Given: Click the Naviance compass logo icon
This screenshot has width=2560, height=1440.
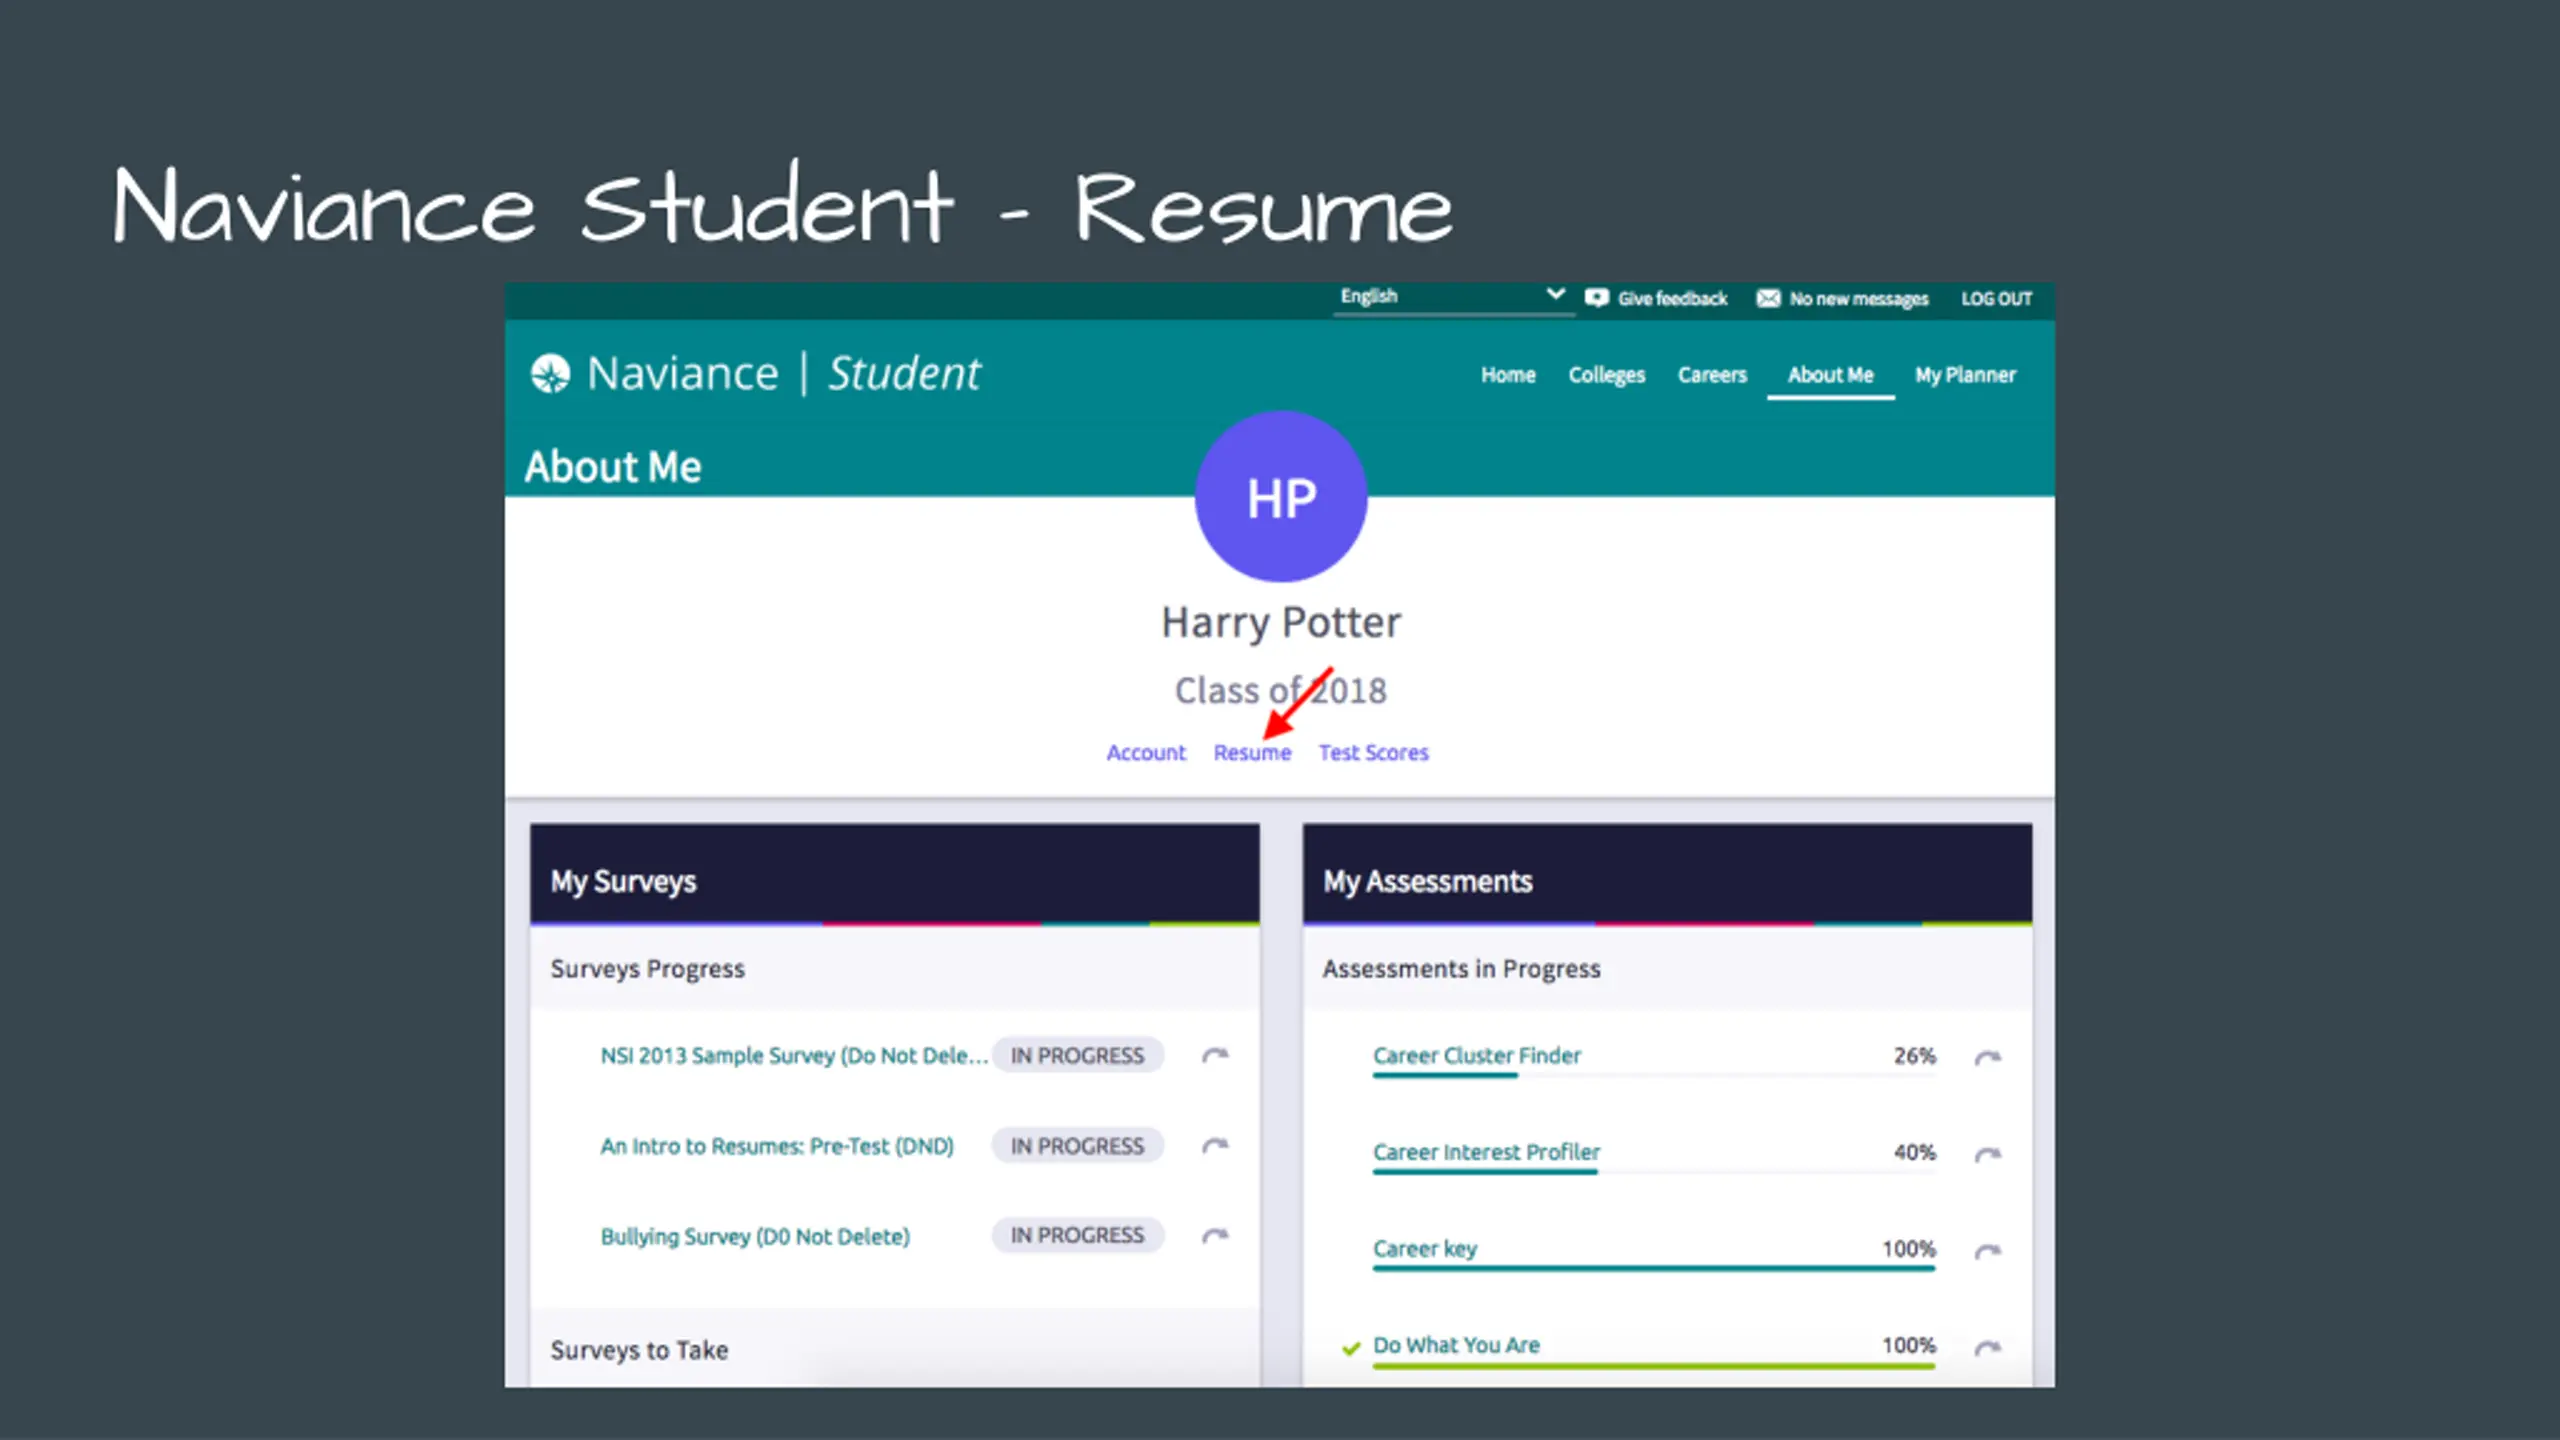Looking at the screenshot, I should [550, 374].
